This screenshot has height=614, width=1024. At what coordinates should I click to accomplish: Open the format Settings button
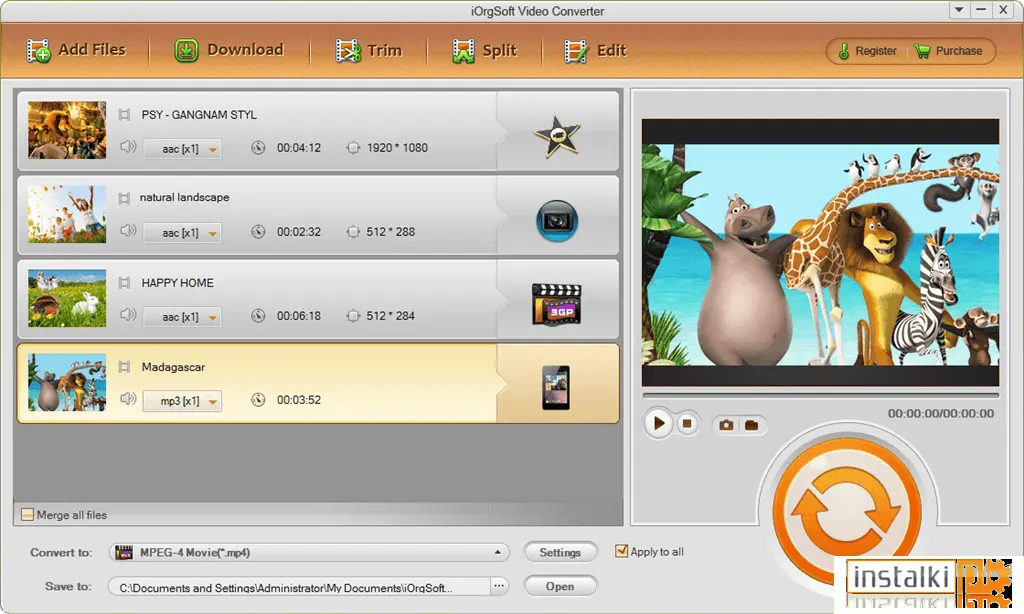[560, 553]
